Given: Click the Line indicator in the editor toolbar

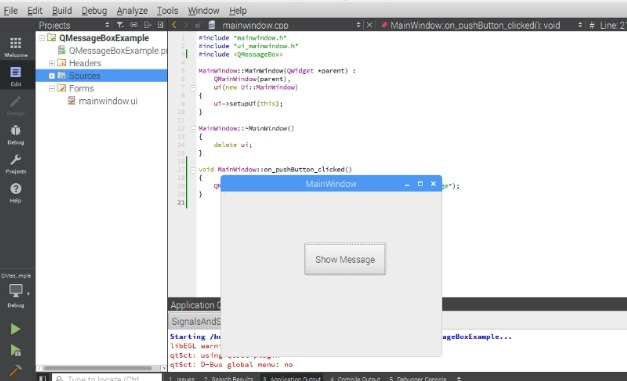Looking at the screenshot, I should pyautogui.click(x=613, y=25).
